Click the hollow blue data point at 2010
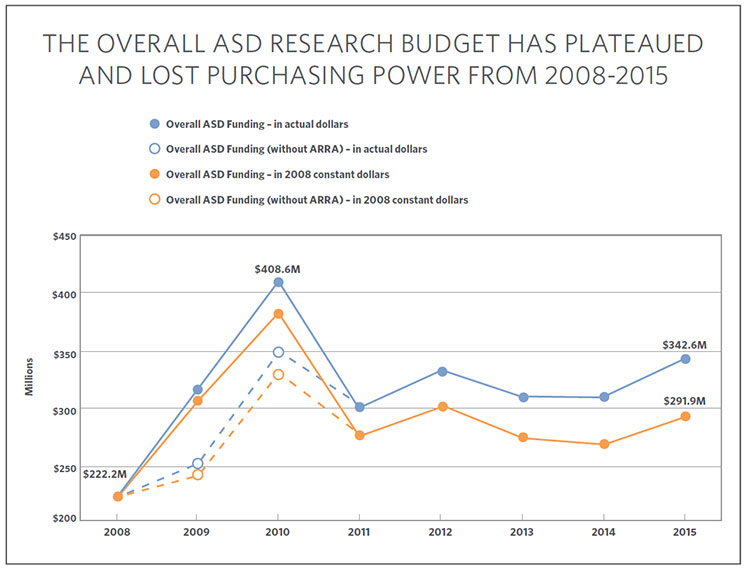Viewport: 750px width, 572px height. (279, 352)
